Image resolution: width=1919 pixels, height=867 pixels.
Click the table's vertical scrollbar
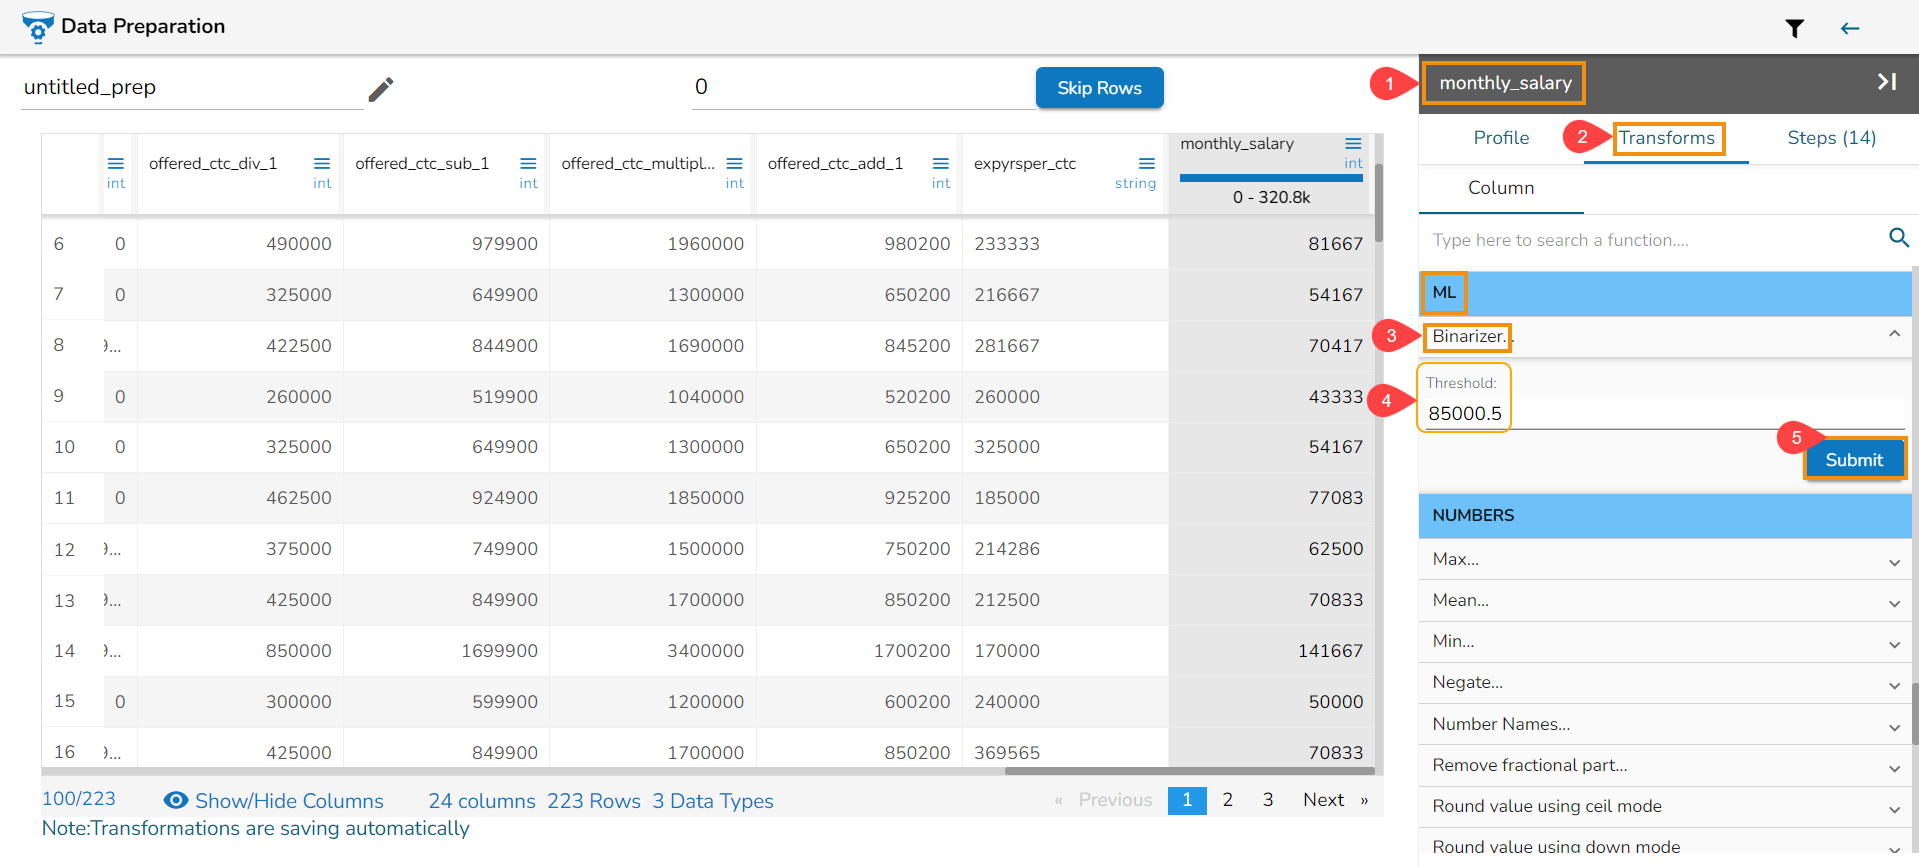(1378, 204)
